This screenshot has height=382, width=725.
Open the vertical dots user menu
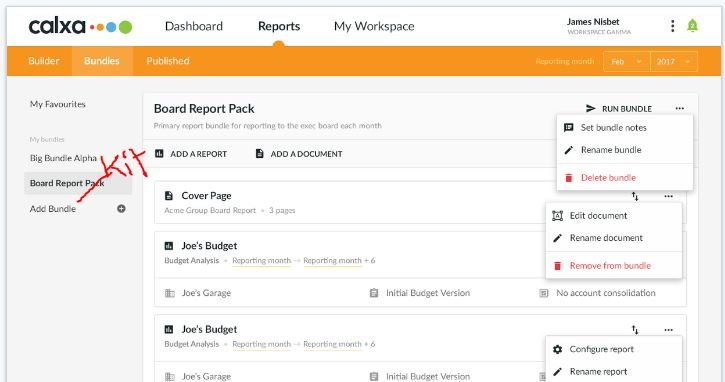click(672, 26)
